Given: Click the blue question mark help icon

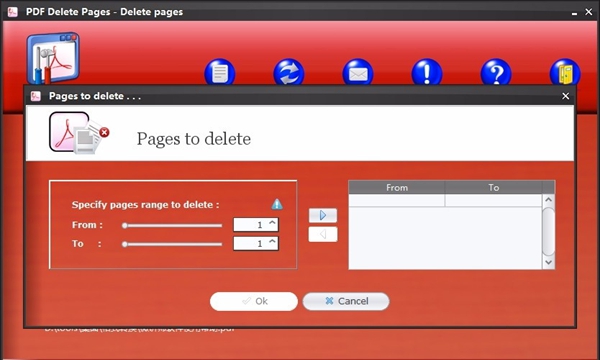Looking at the screenshot, I should click(x=496, y=72).
